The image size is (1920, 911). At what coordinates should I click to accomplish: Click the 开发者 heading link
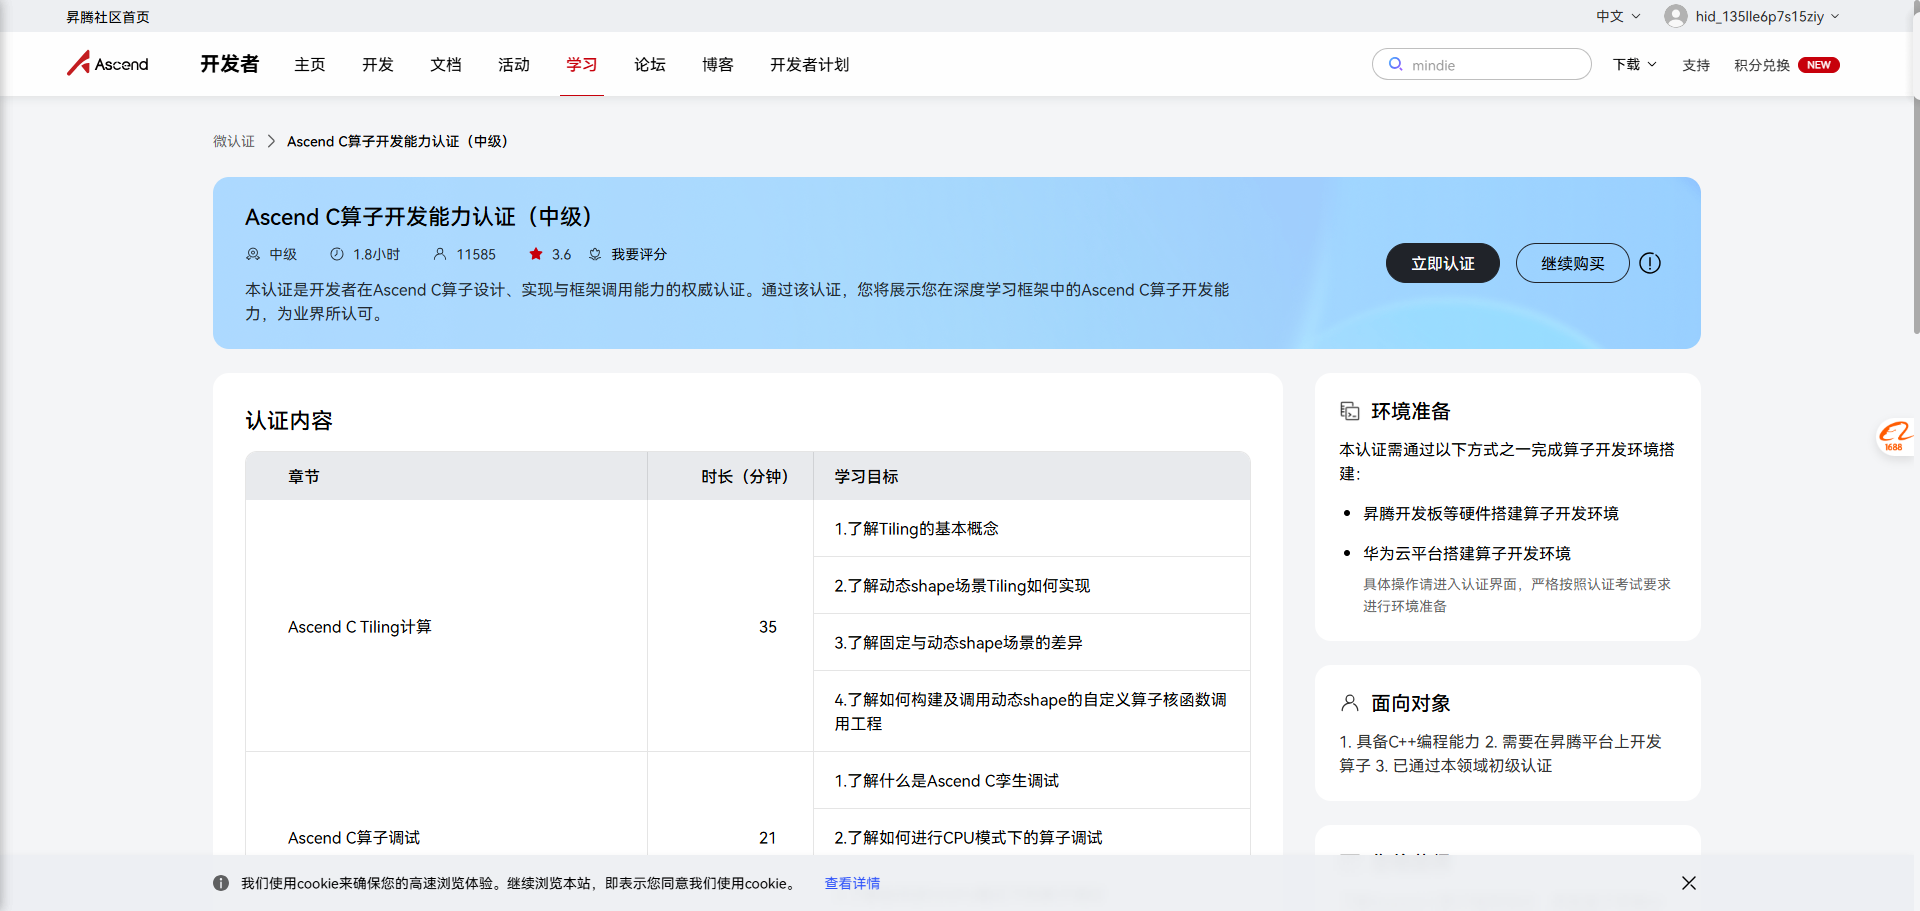230,64
